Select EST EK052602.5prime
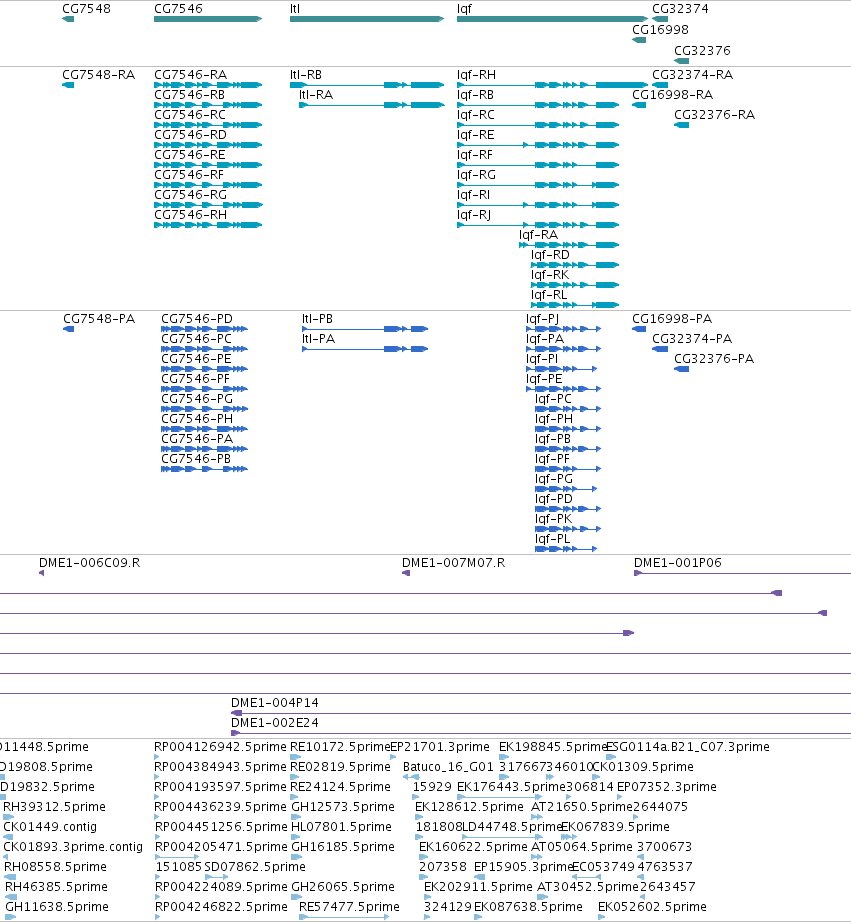The height and width of the screenshot is (922, 851). tap(652, 907)
